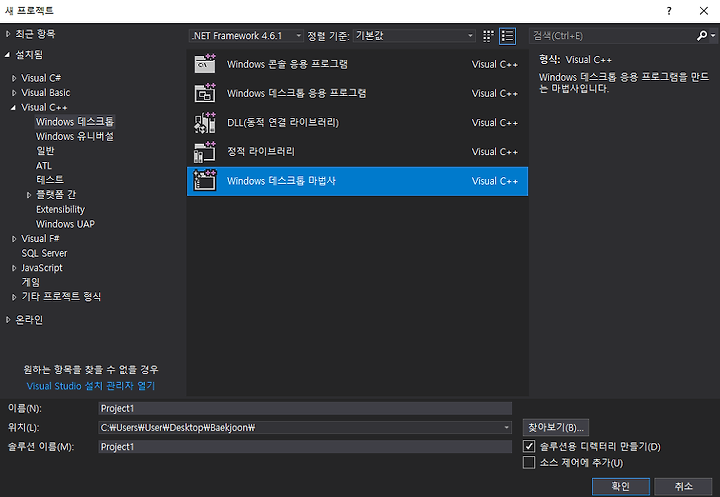Select the Extensibility category
Viewport: 720px width, 497px height.
[61, 209]
